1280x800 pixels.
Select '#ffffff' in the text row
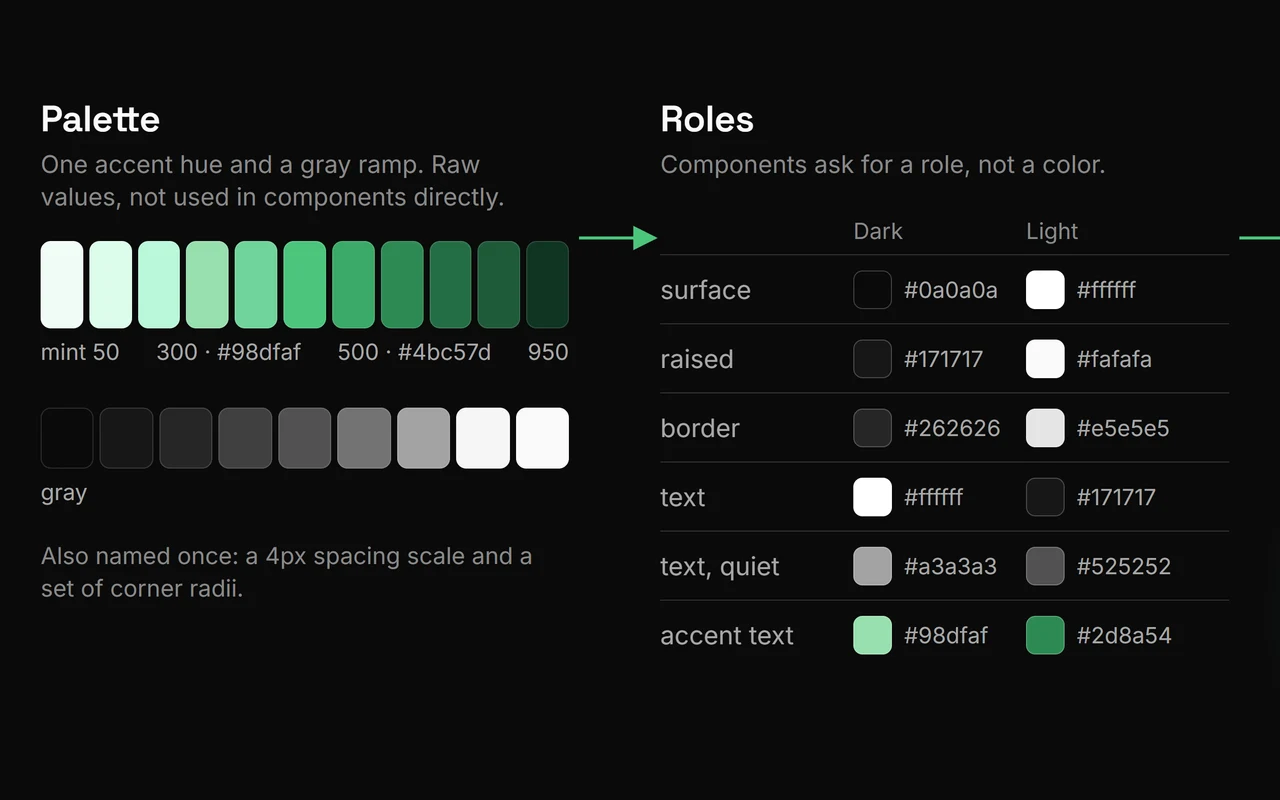pos(933,497)
